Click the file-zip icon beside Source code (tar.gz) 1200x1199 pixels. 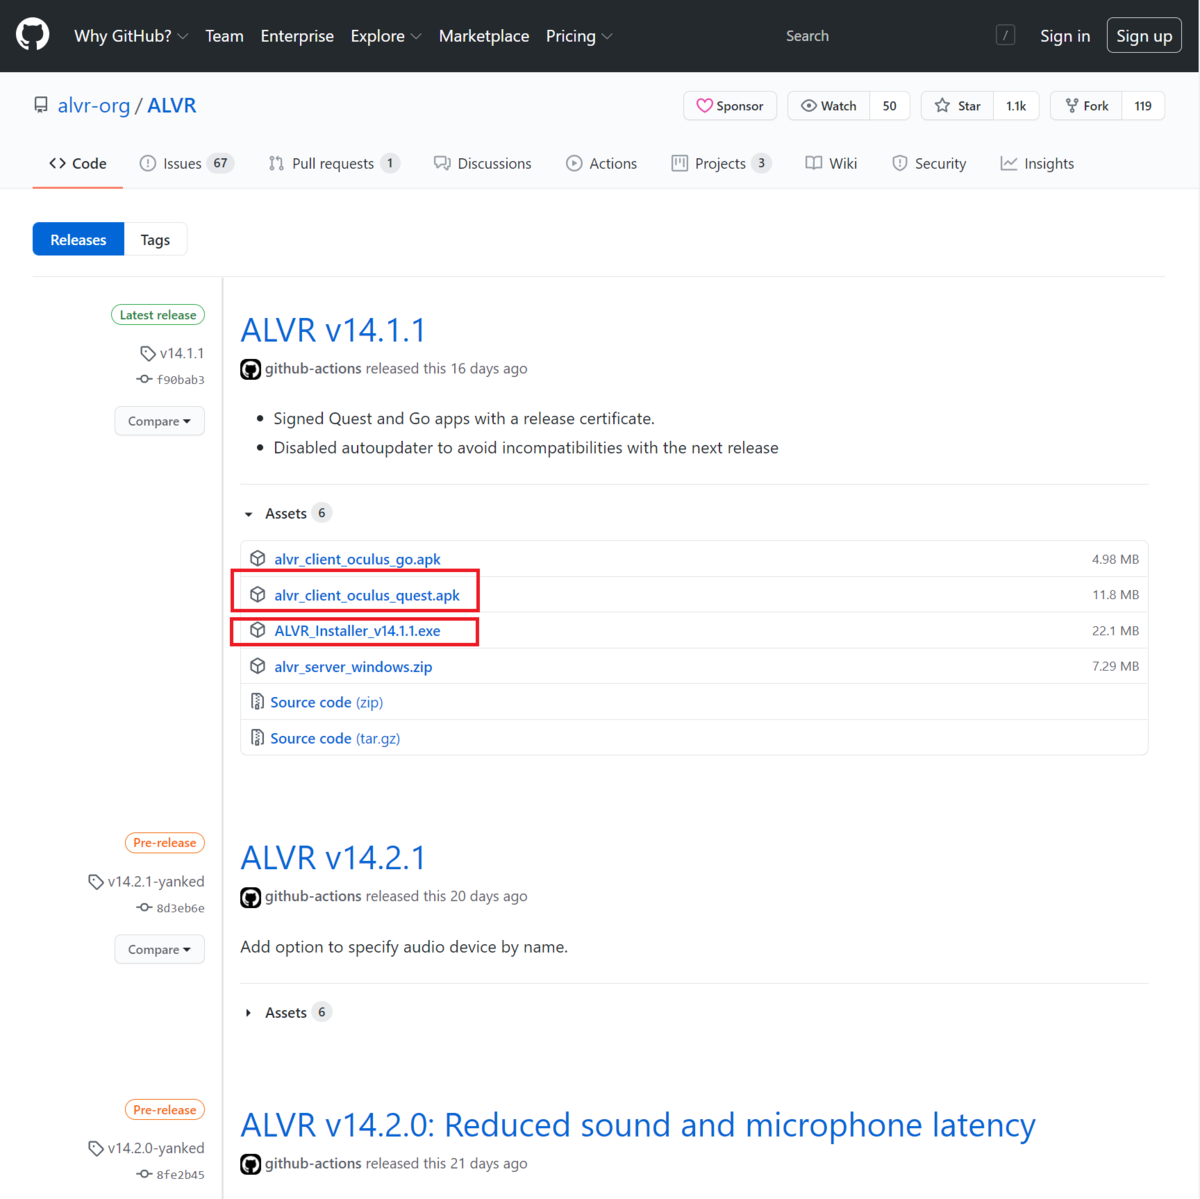(257, 738)
